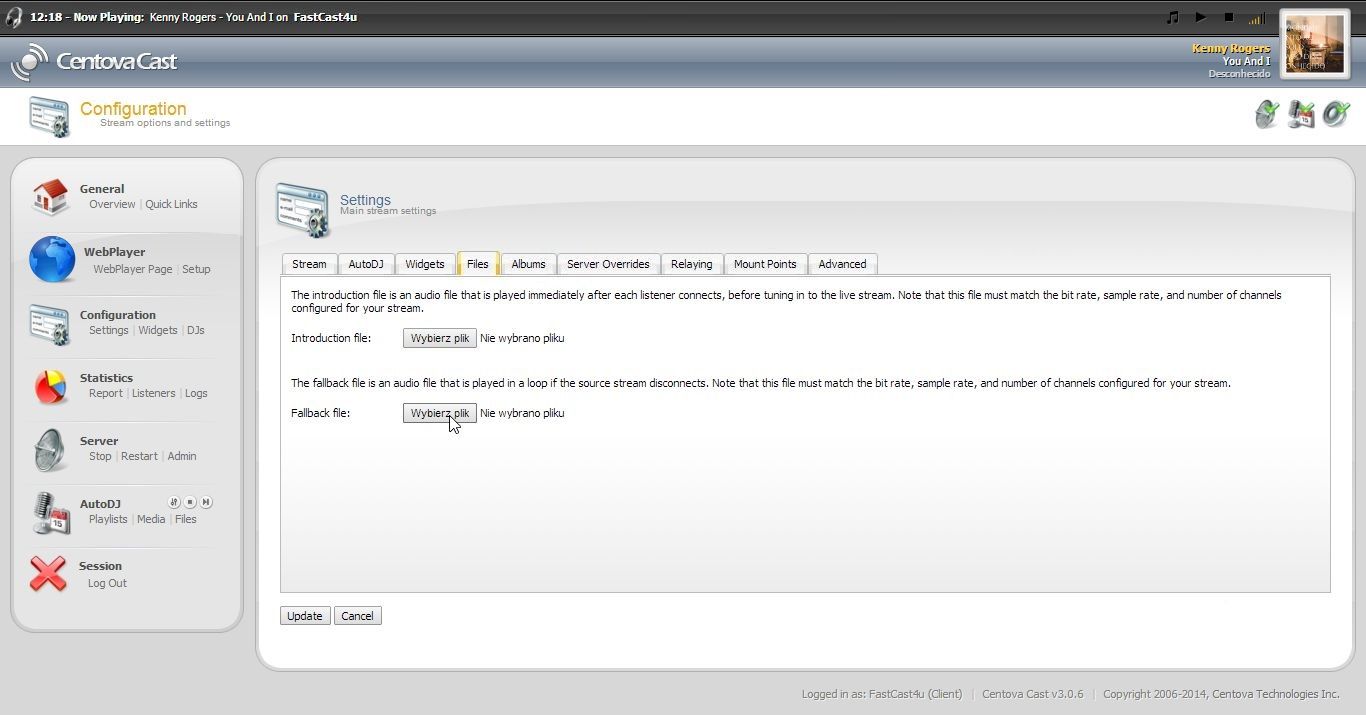1366x715 pixels.
Task: Open the Server Admin link
Action: point(182,456)
